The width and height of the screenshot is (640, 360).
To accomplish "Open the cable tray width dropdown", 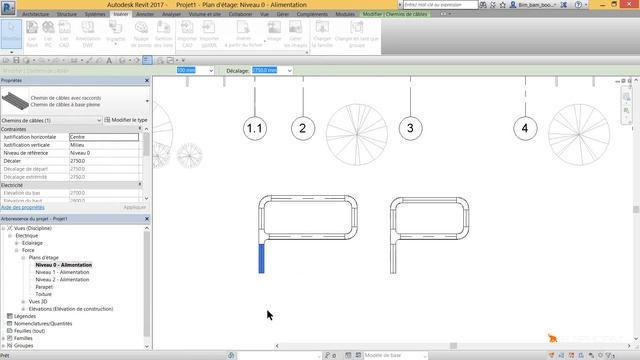I will click(x=211, y=71).
